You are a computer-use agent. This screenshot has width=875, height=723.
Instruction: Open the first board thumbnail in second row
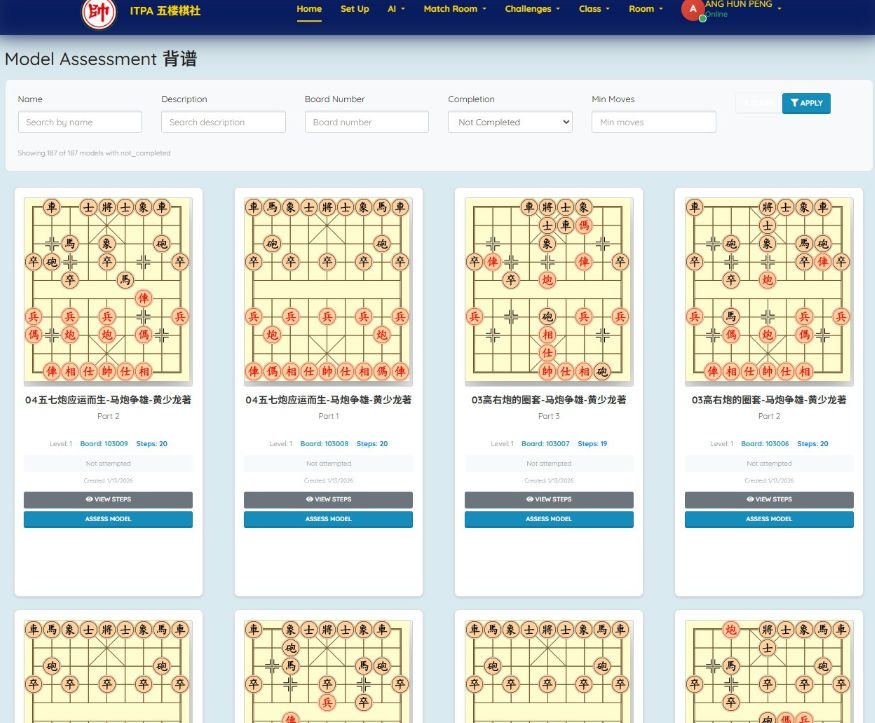click(108, 671)
